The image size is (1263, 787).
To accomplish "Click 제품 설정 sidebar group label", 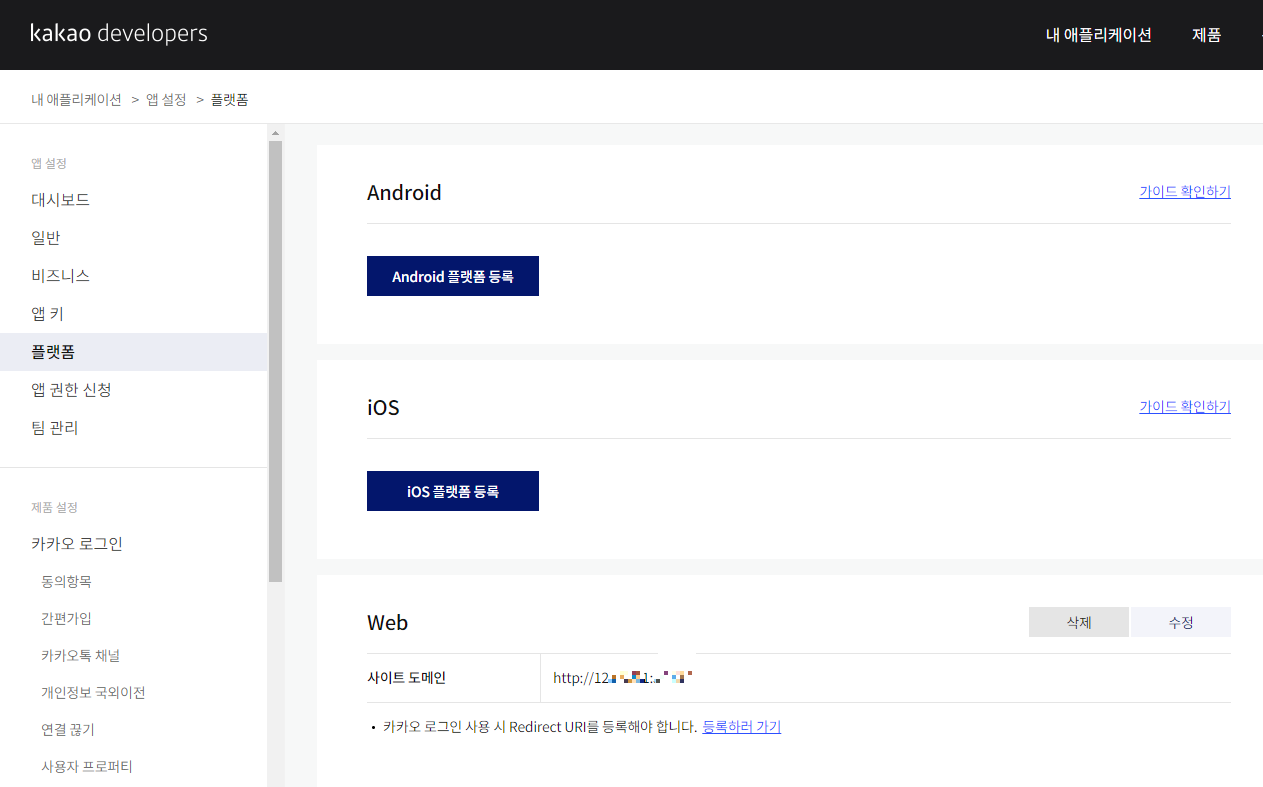I will point(54,507).
